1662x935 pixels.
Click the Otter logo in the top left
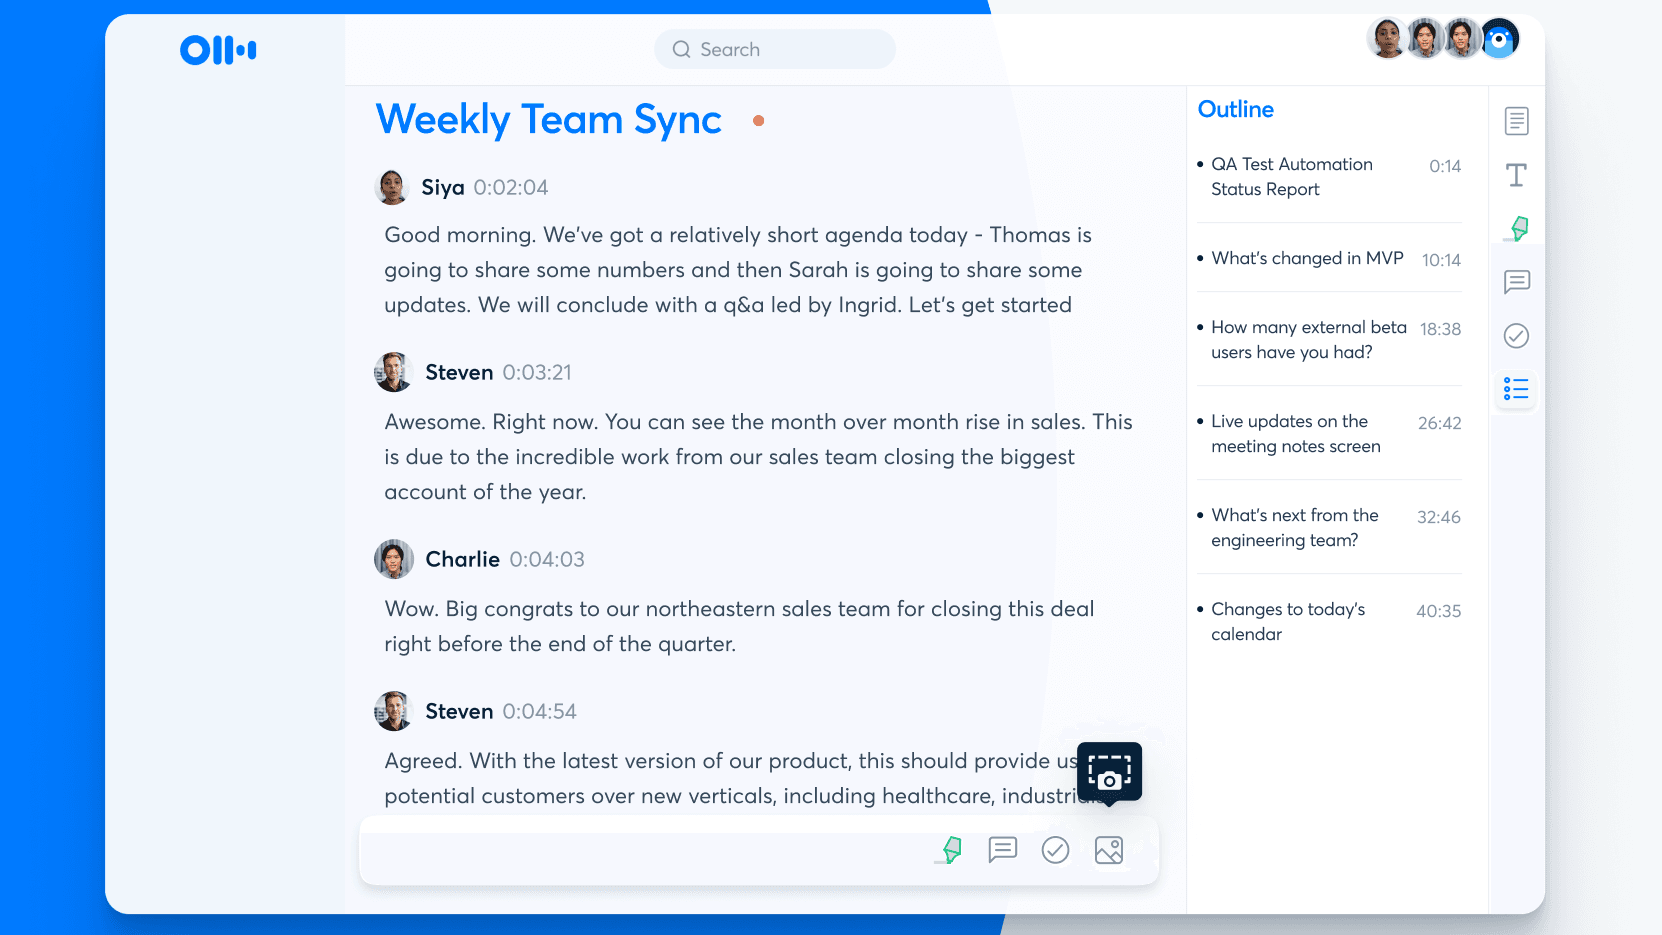217,49
